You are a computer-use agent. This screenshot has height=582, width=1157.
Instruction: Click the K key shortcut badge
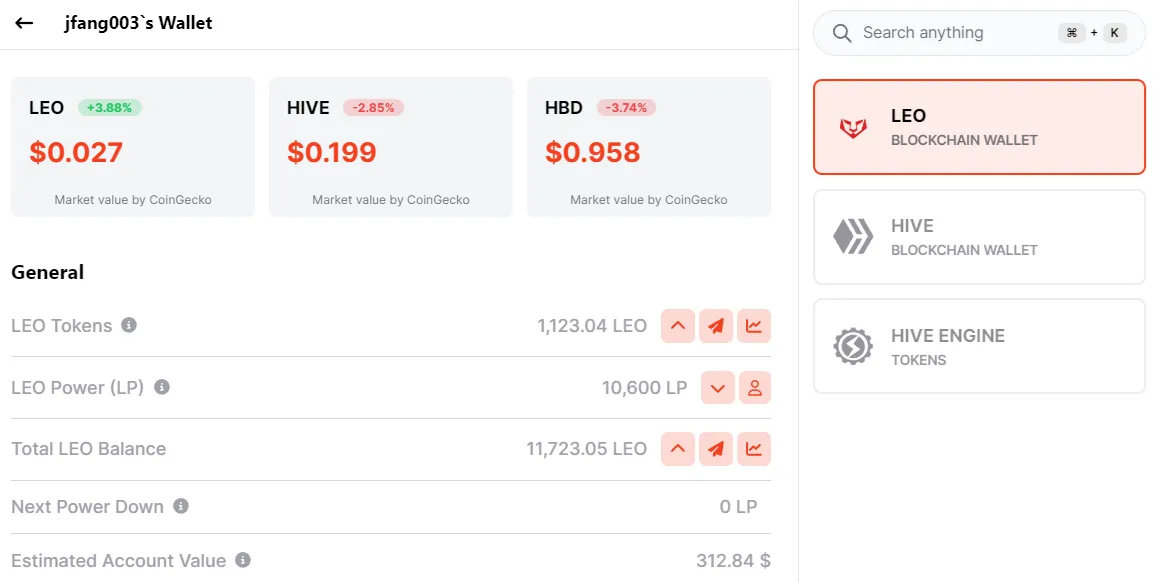click(x=1114, y=32)
